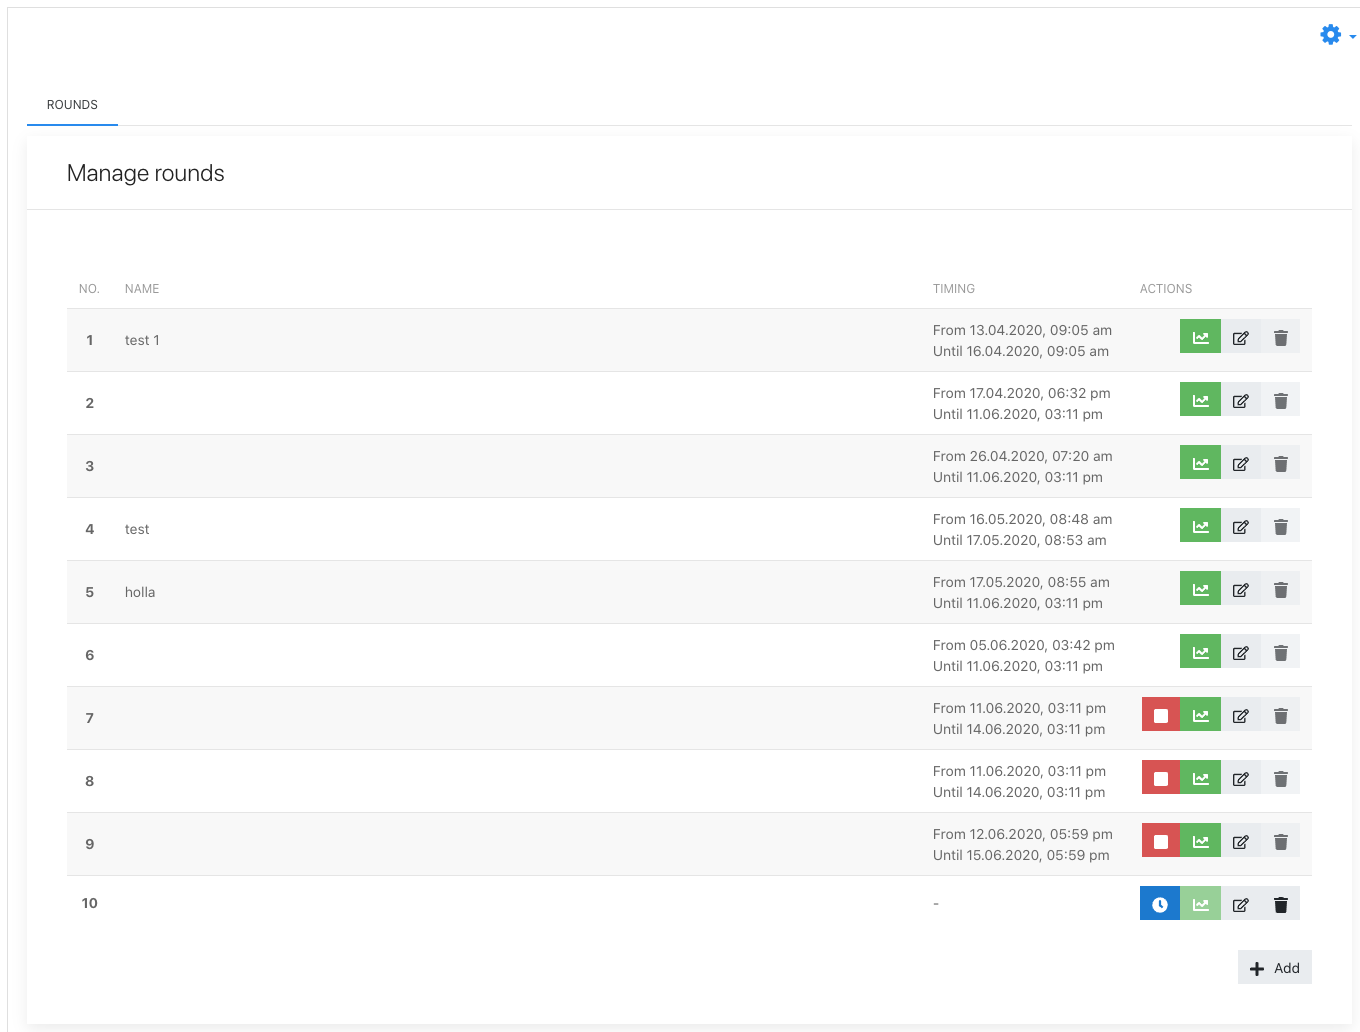
Task: Switch to the Rounds tab
Action: click(72, 105)
